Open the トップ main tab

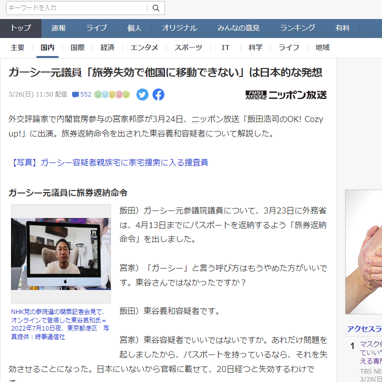pyautogui.click(x=21, y=28)
